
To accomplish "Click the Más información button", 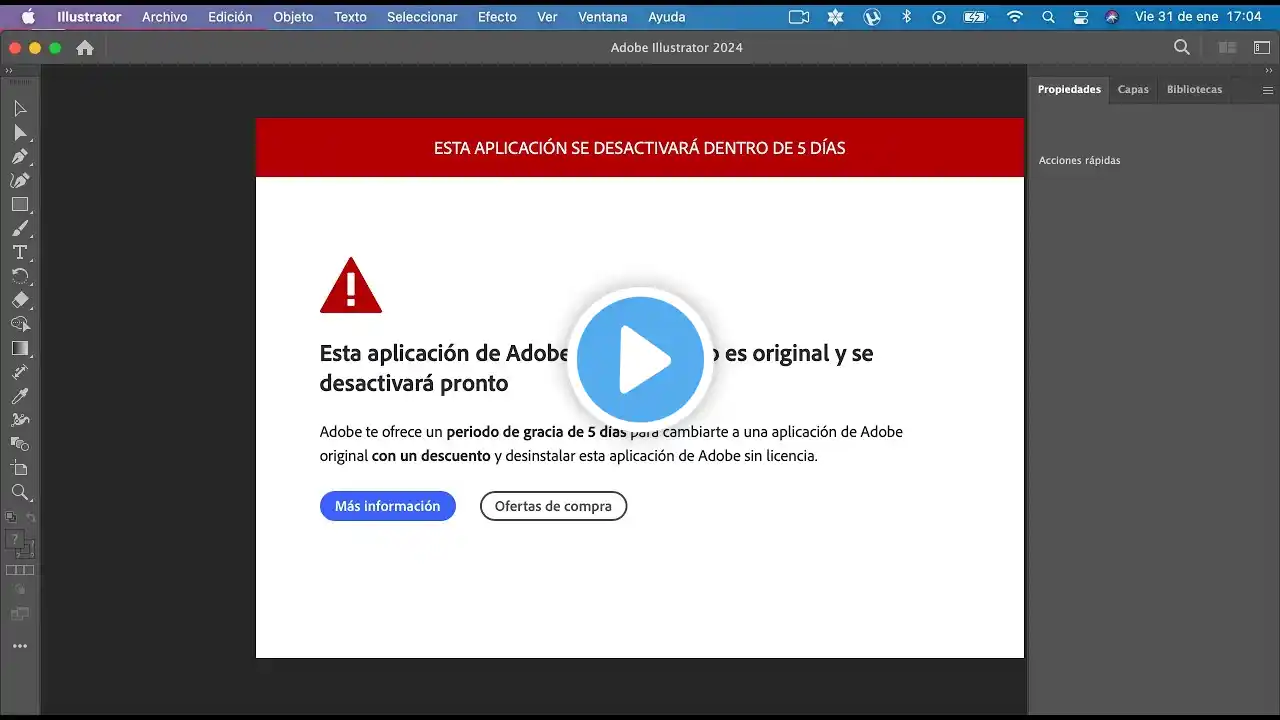I will 388,506.
